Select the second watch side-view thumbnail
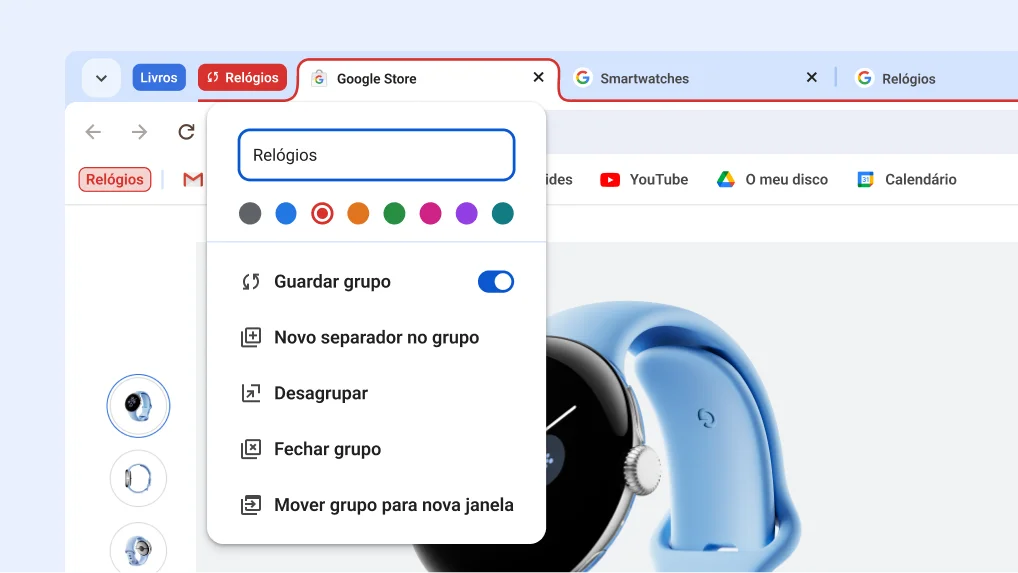This screenshot has height=573, width=1018. 138,479
